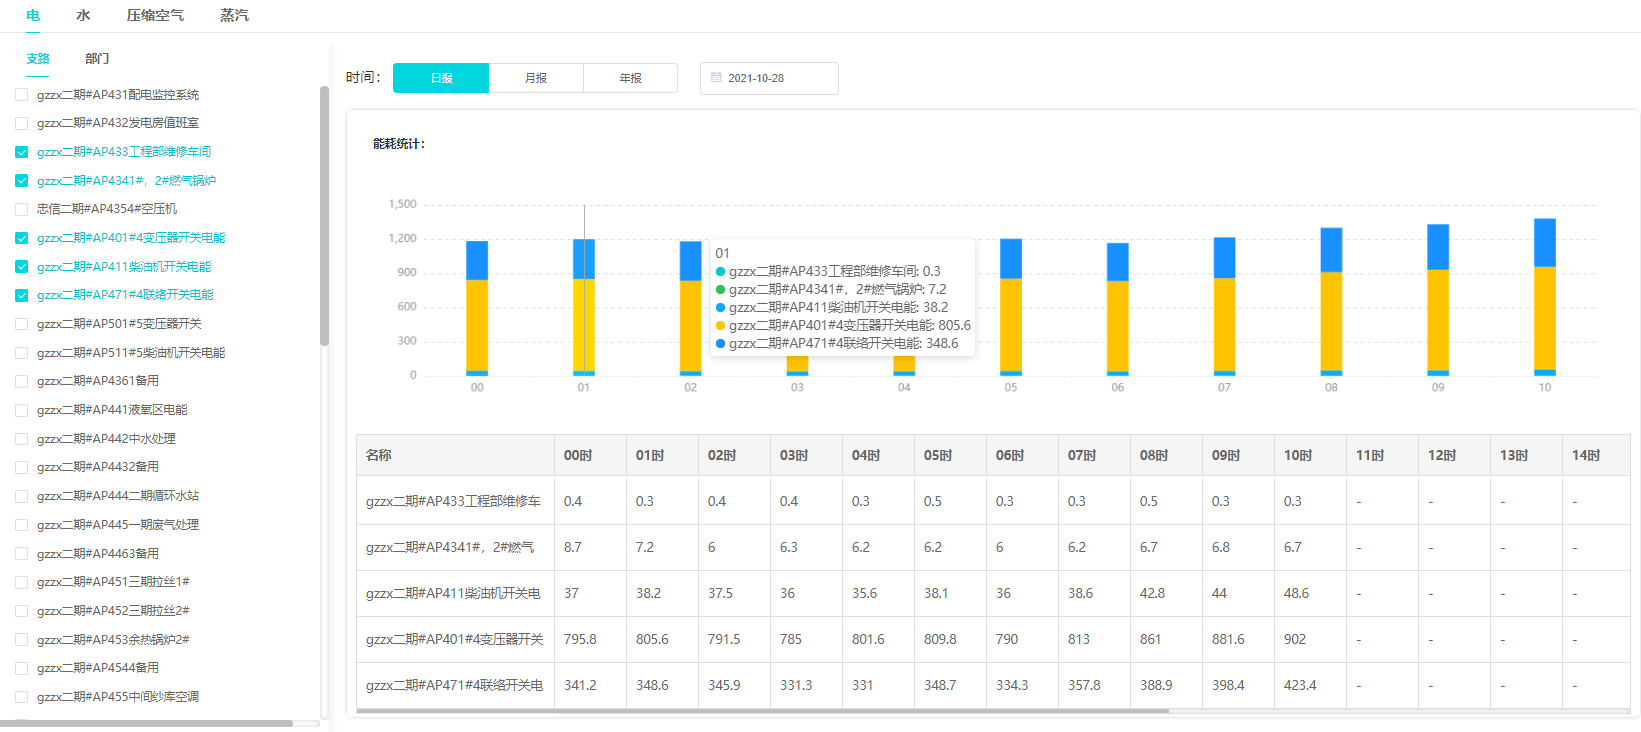
Task: Click the bar for hour 07
Action: coord(1225,306)
